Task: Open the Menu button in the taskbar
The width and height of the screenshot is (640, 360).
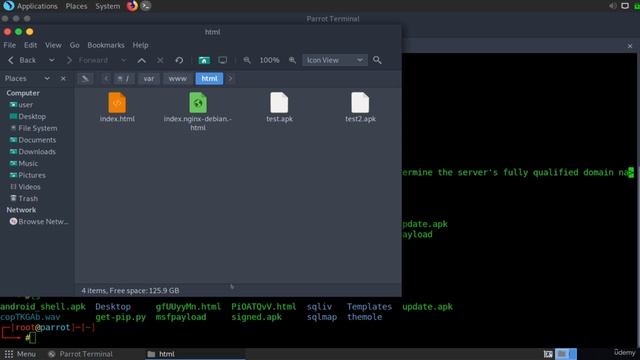Action: [x=20, y=354]
